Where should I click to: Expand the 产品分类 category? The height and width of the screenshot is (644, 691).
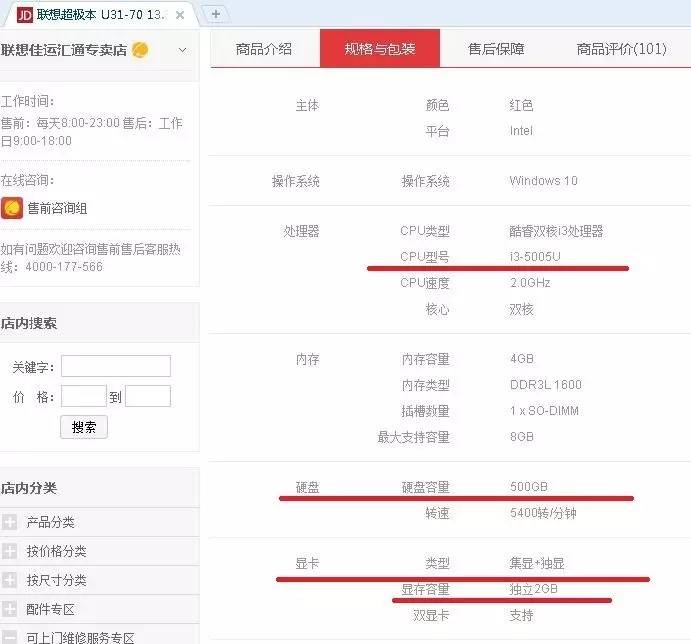[9, 522]
